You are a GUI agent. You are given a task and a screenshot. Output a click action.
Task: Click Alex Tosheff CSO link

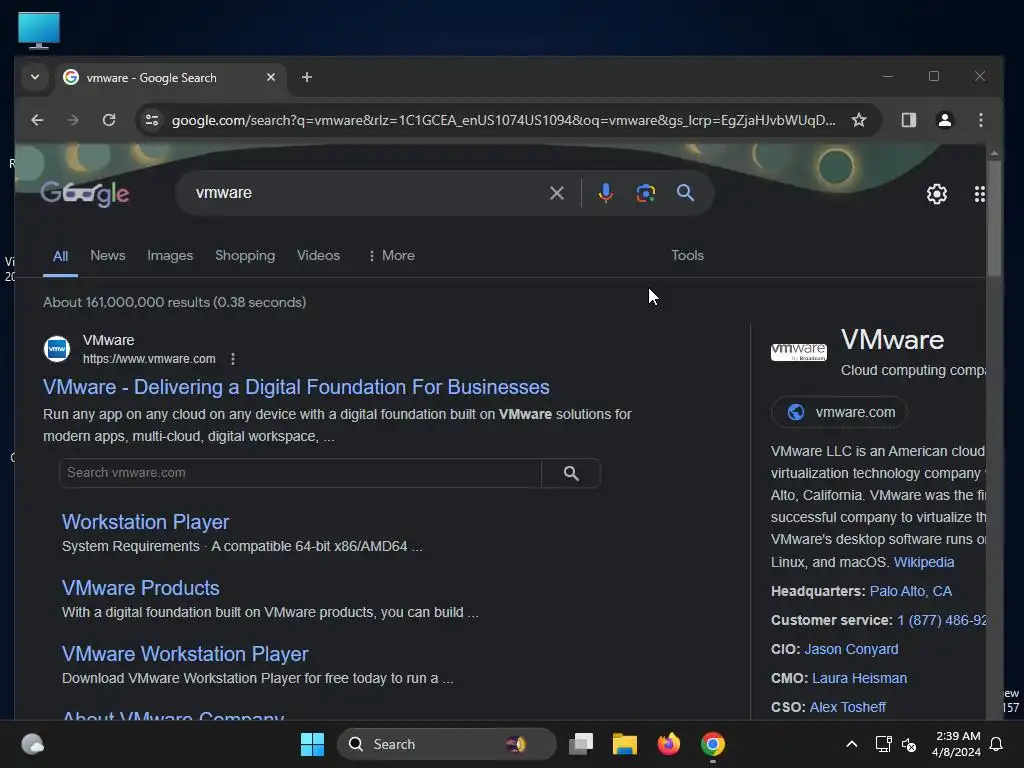point(847,707)
